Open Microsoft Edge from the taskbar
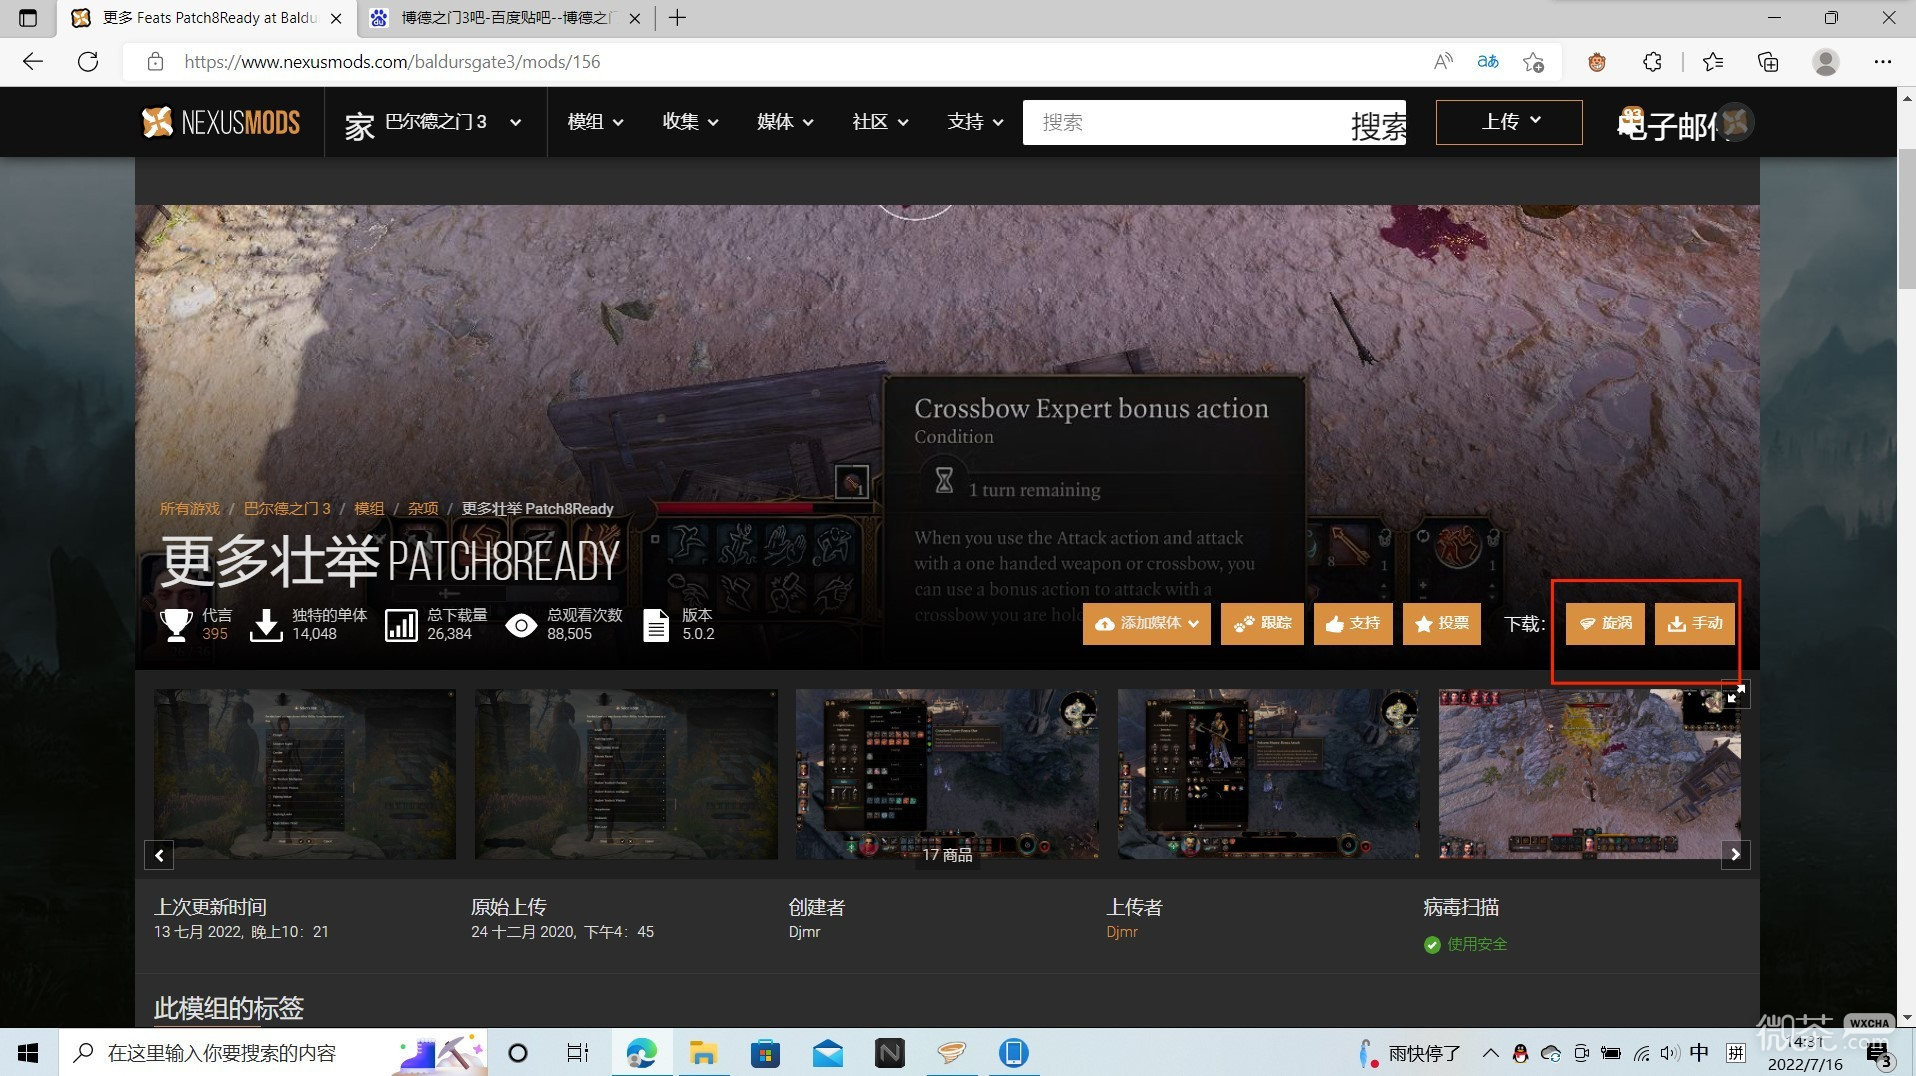This screenshot has width=1916, height=1076. pos(641,1053)
